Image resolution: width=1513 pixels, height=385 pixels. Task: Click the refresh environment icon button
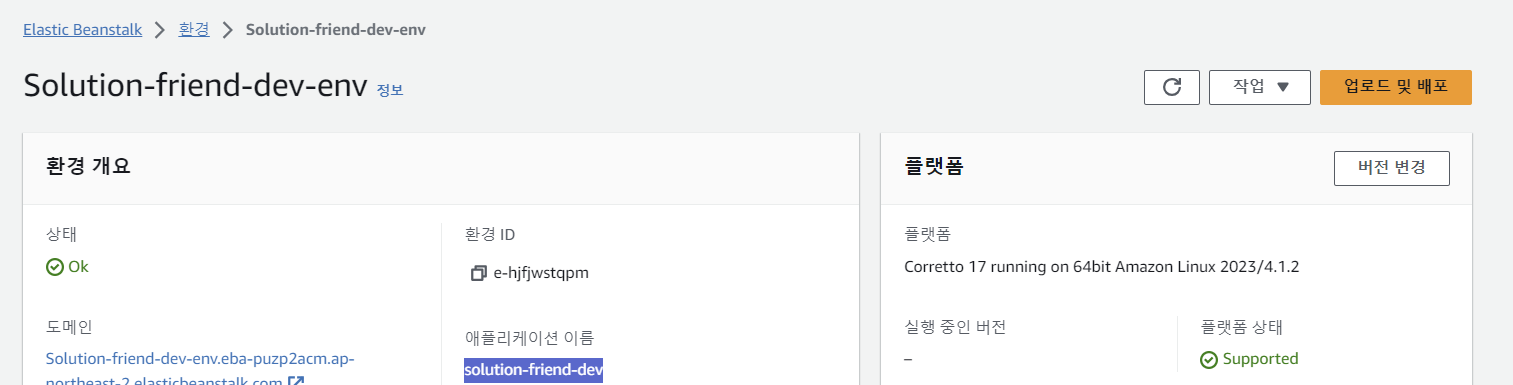pos(1172,87)
